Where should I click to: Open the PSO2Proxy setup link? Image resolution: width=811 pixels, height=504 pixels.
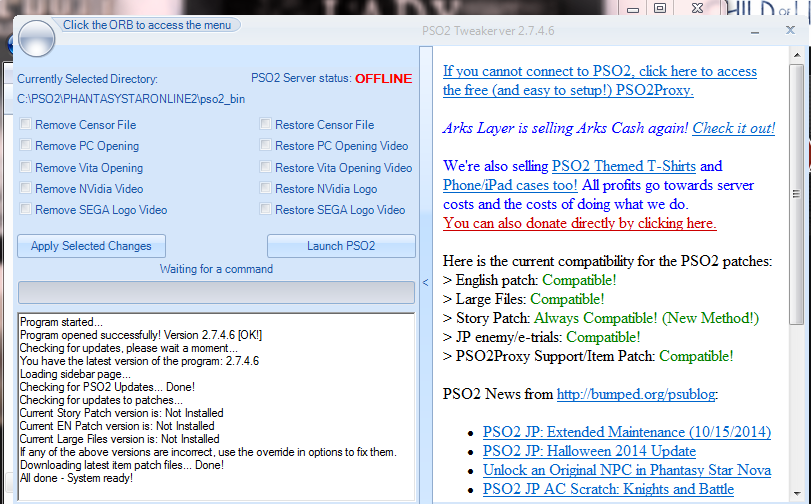pyautogui.click(x=599, y=80)
